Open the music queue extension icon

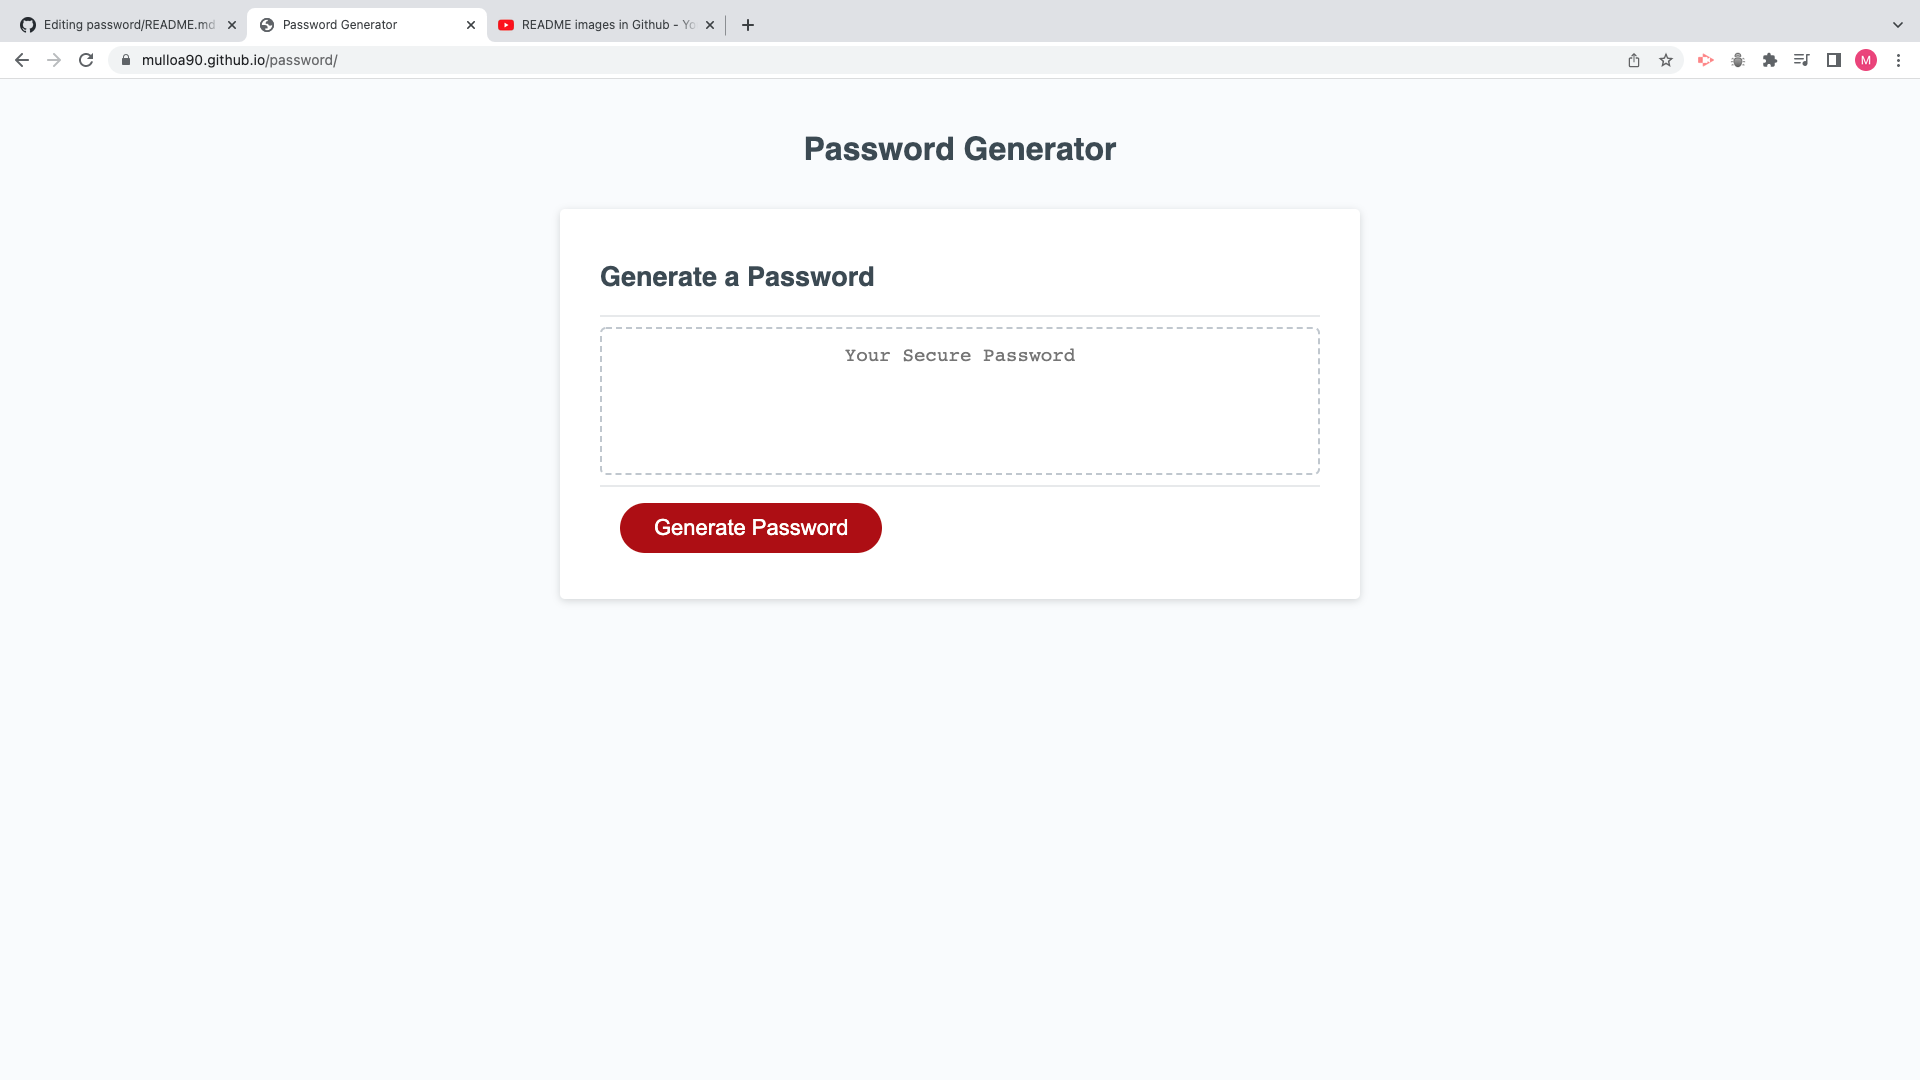(x=1801, y=60)
